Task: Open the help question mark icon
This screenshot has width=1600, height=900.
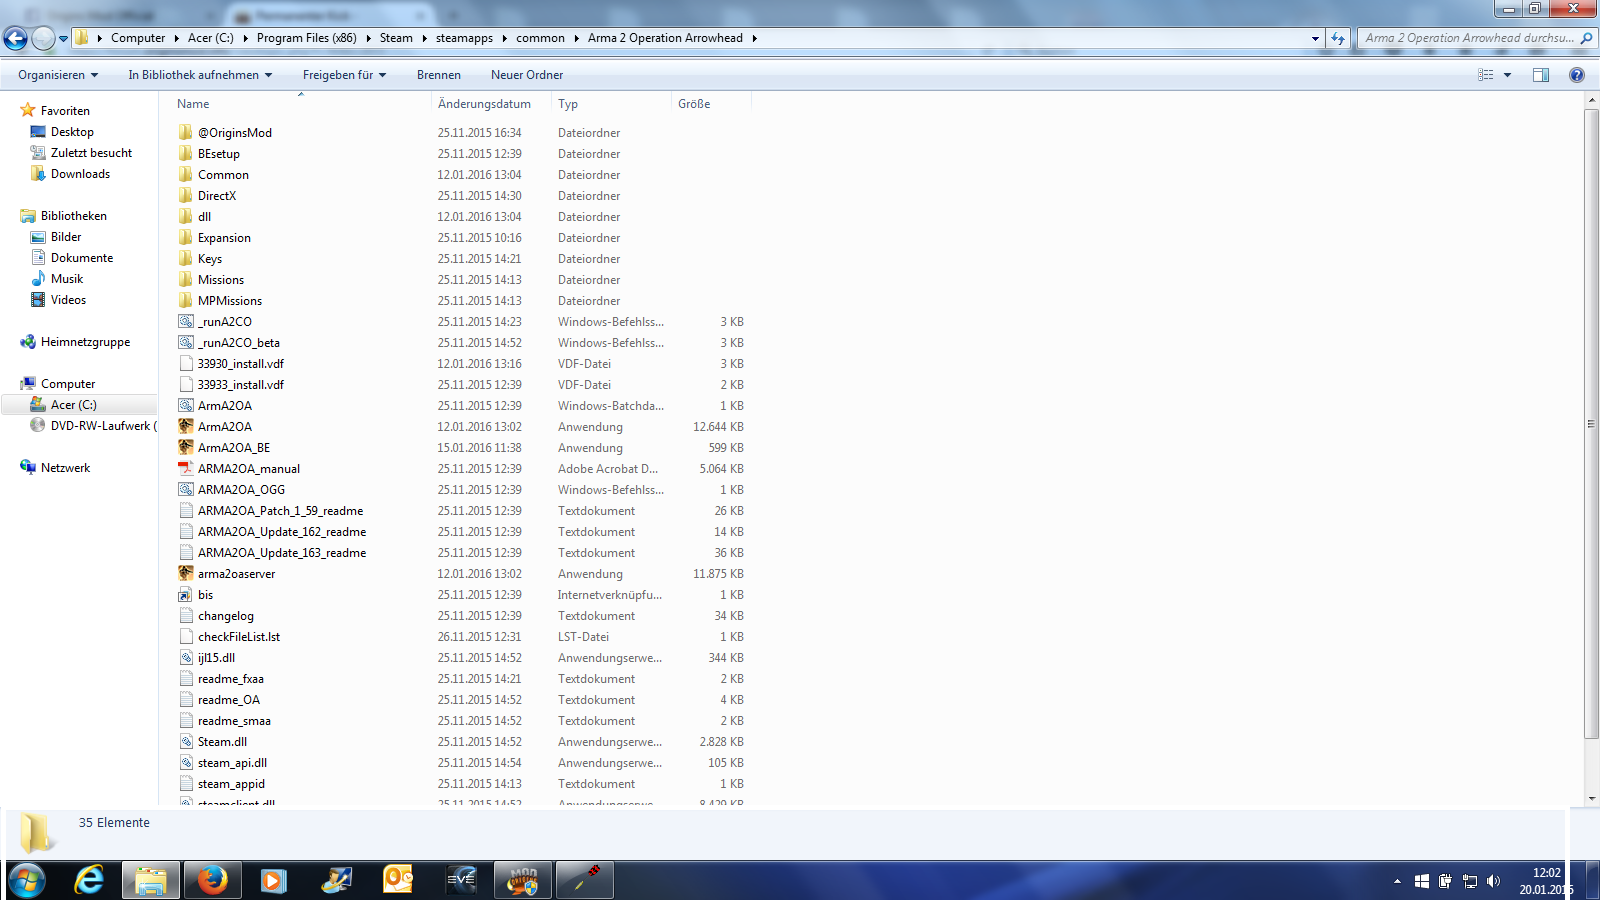Action: [1577, 75]
